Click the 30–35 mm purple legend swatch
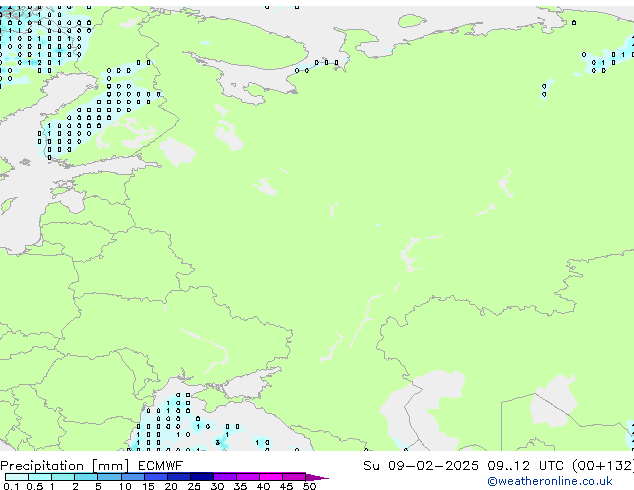Viewport: 634px width, 490px height. [225, 477]
